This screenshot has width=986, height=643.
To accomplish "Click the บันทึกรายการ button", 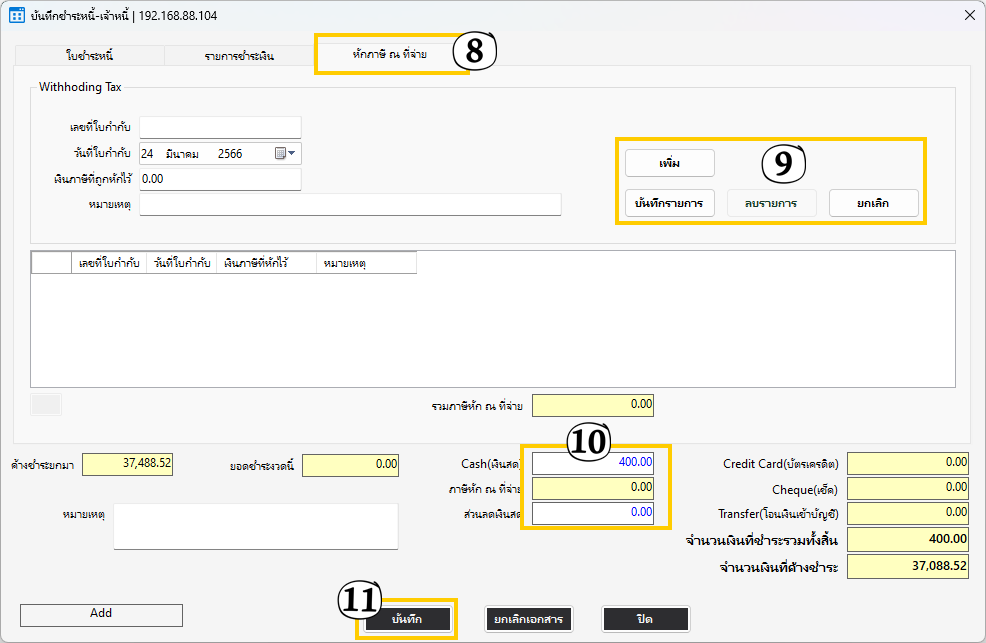I will (670, 203).
